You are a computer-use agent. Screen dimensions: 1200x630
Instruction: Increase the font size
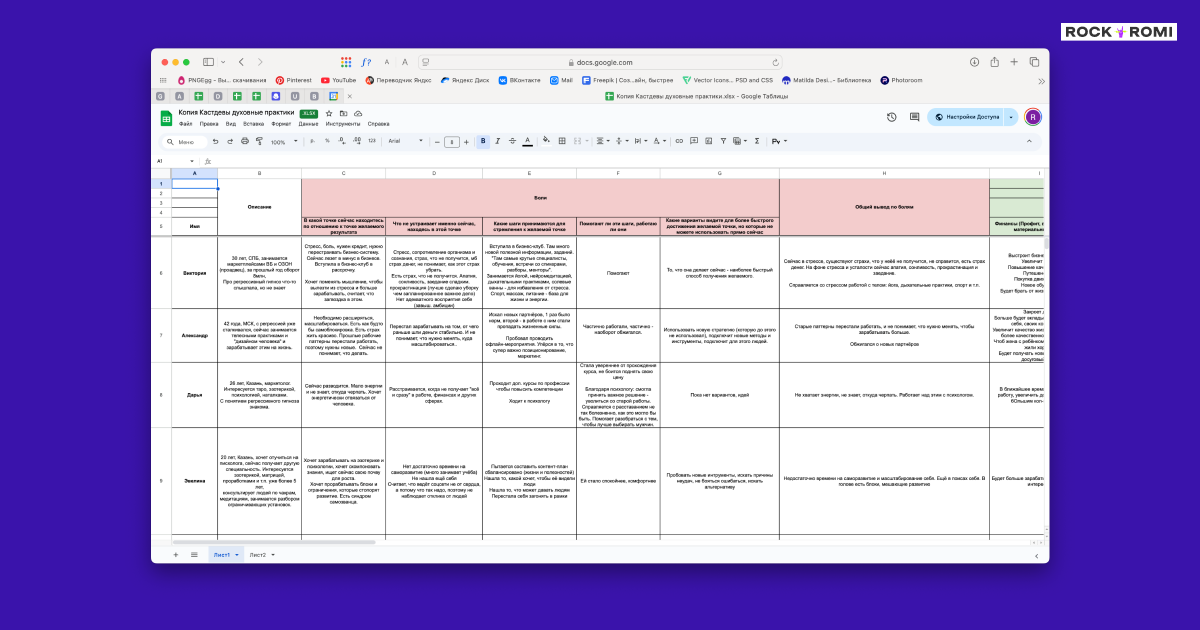point(466,141)
